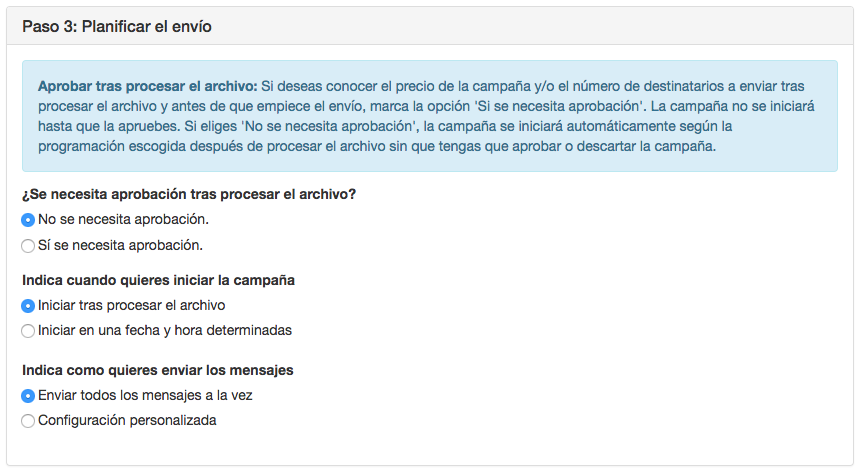
Task: Pick the 'Iniciar en una fecha y hora determinadas' radio
Action: (28, 330)
